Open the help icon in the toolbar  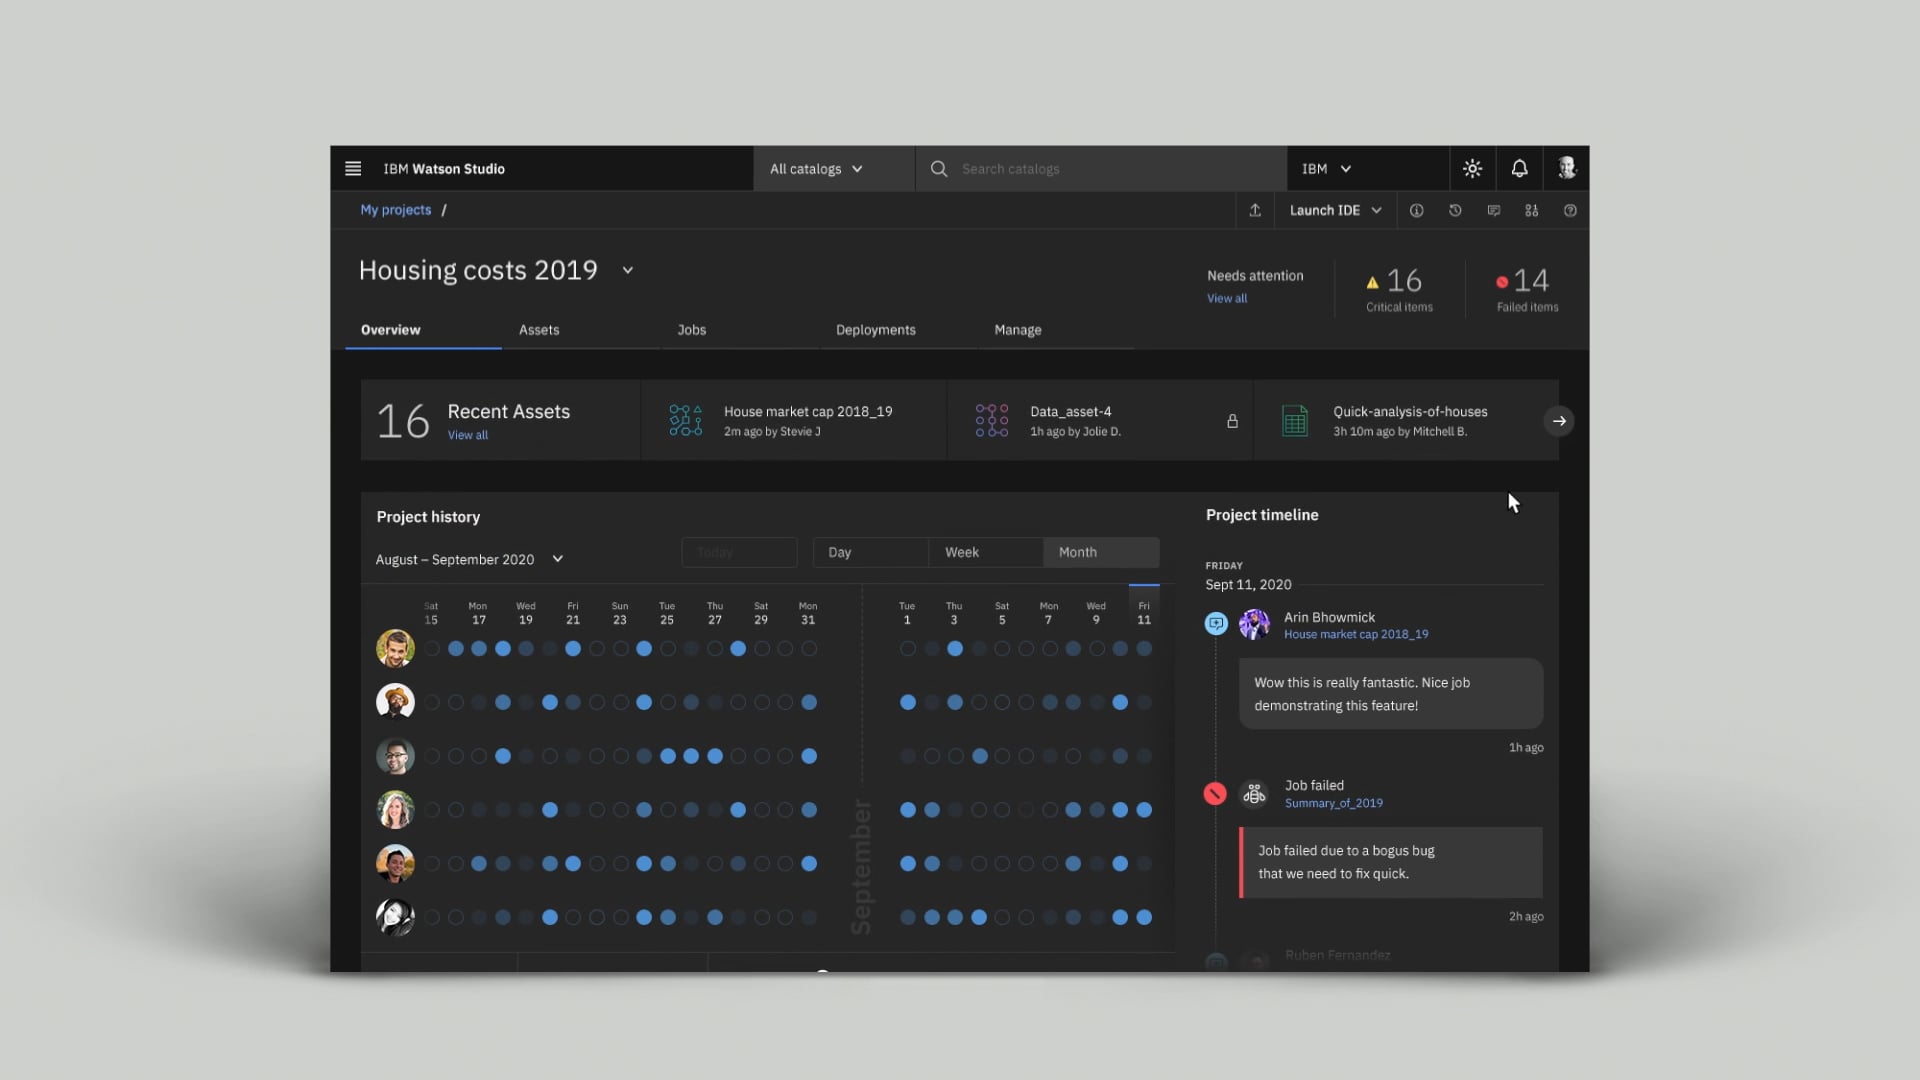coord(1570,210)
